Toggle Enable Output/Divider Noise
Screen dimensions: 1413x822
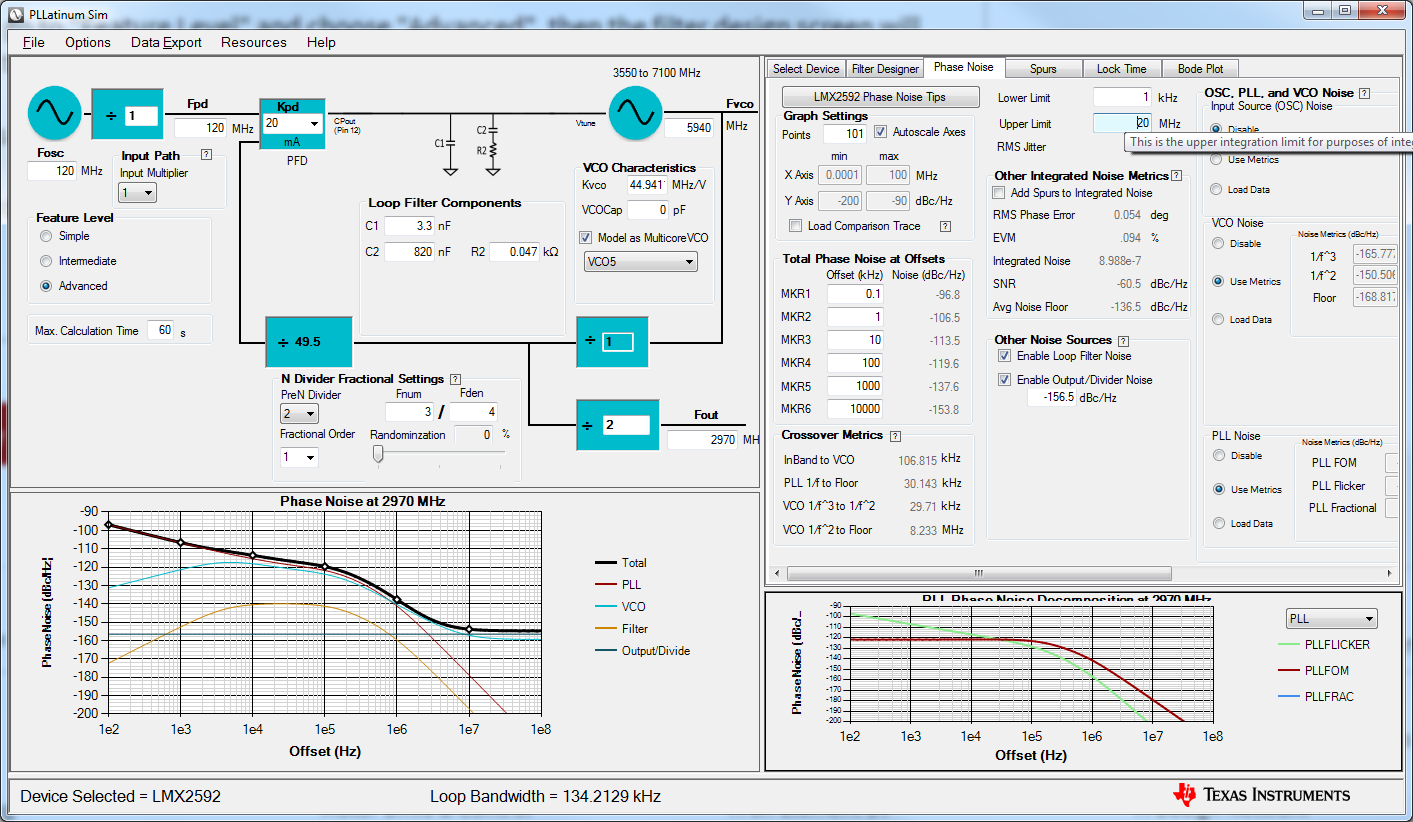[x=1005, y=380]
